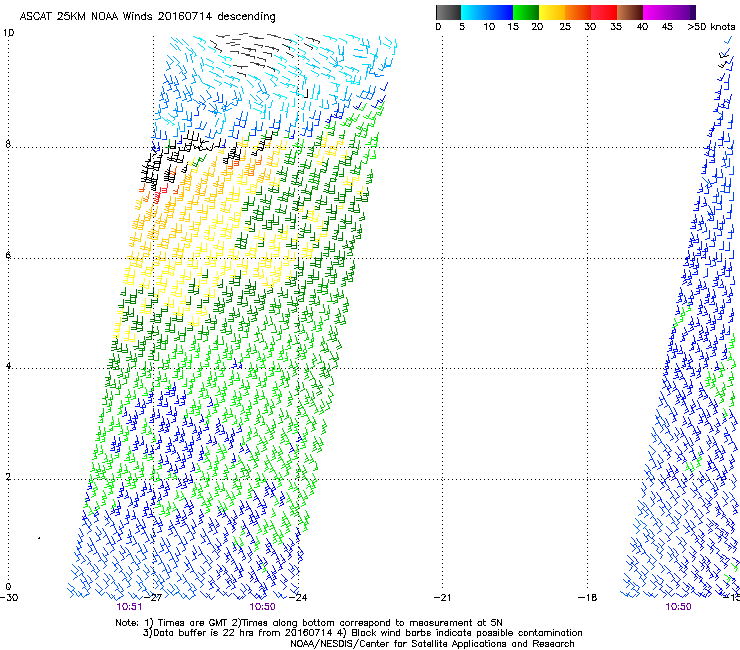The image size is (740, 650).
Task: Click the '25' label under the color bar
Action: pyautogui.click(x=565, y=27)
